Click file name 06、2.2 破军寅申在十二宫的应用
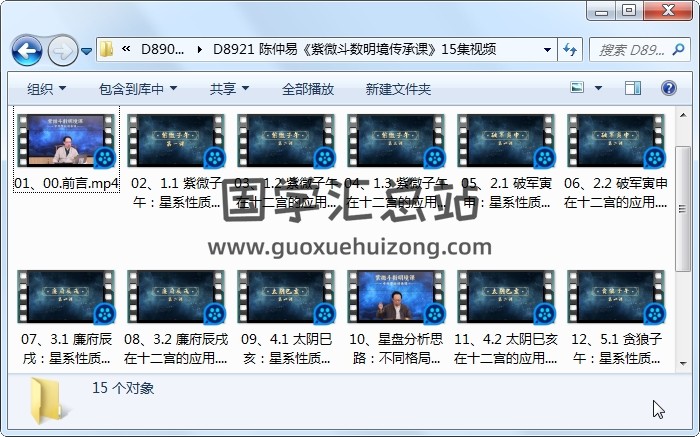The image size is (700, 437). pyautogui.click(x=616, y=193)
